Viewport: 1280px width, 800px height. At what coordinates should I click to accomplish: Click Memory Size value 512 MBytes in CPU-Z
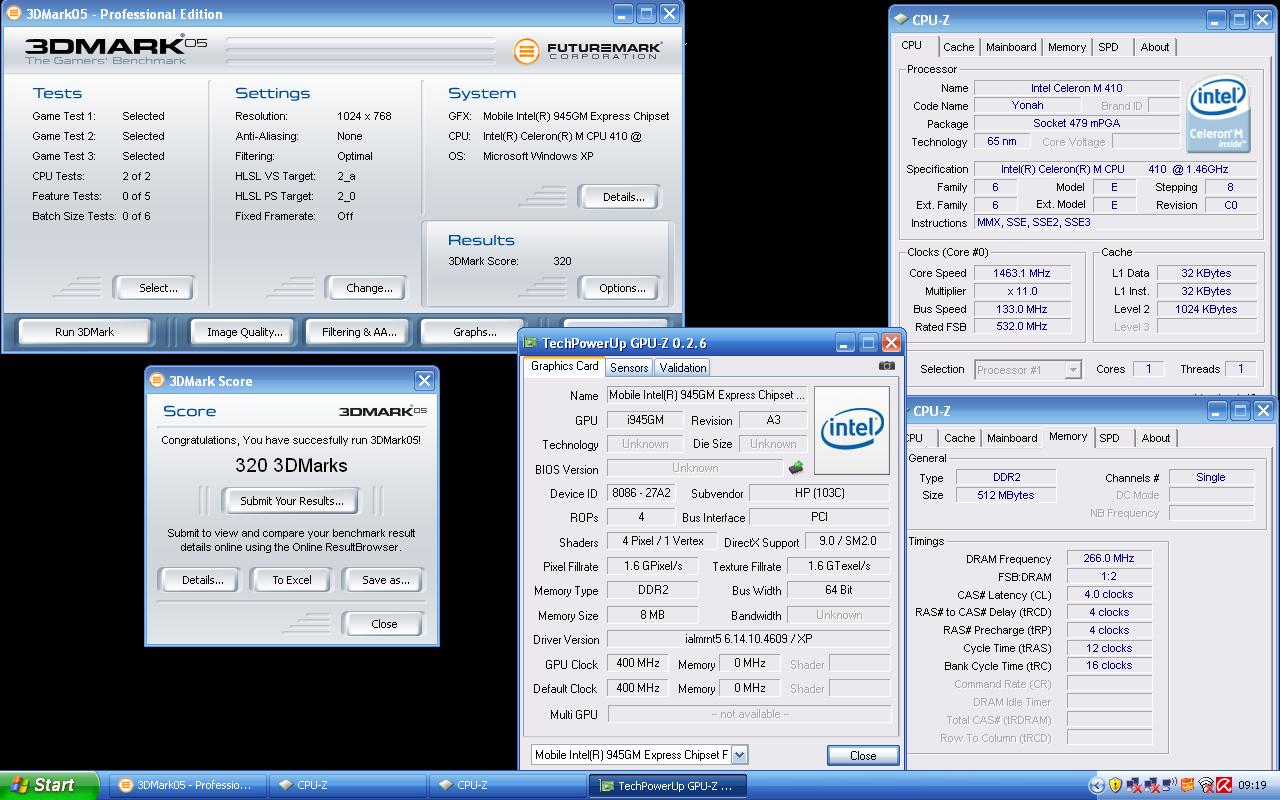tap(1006, 495)
